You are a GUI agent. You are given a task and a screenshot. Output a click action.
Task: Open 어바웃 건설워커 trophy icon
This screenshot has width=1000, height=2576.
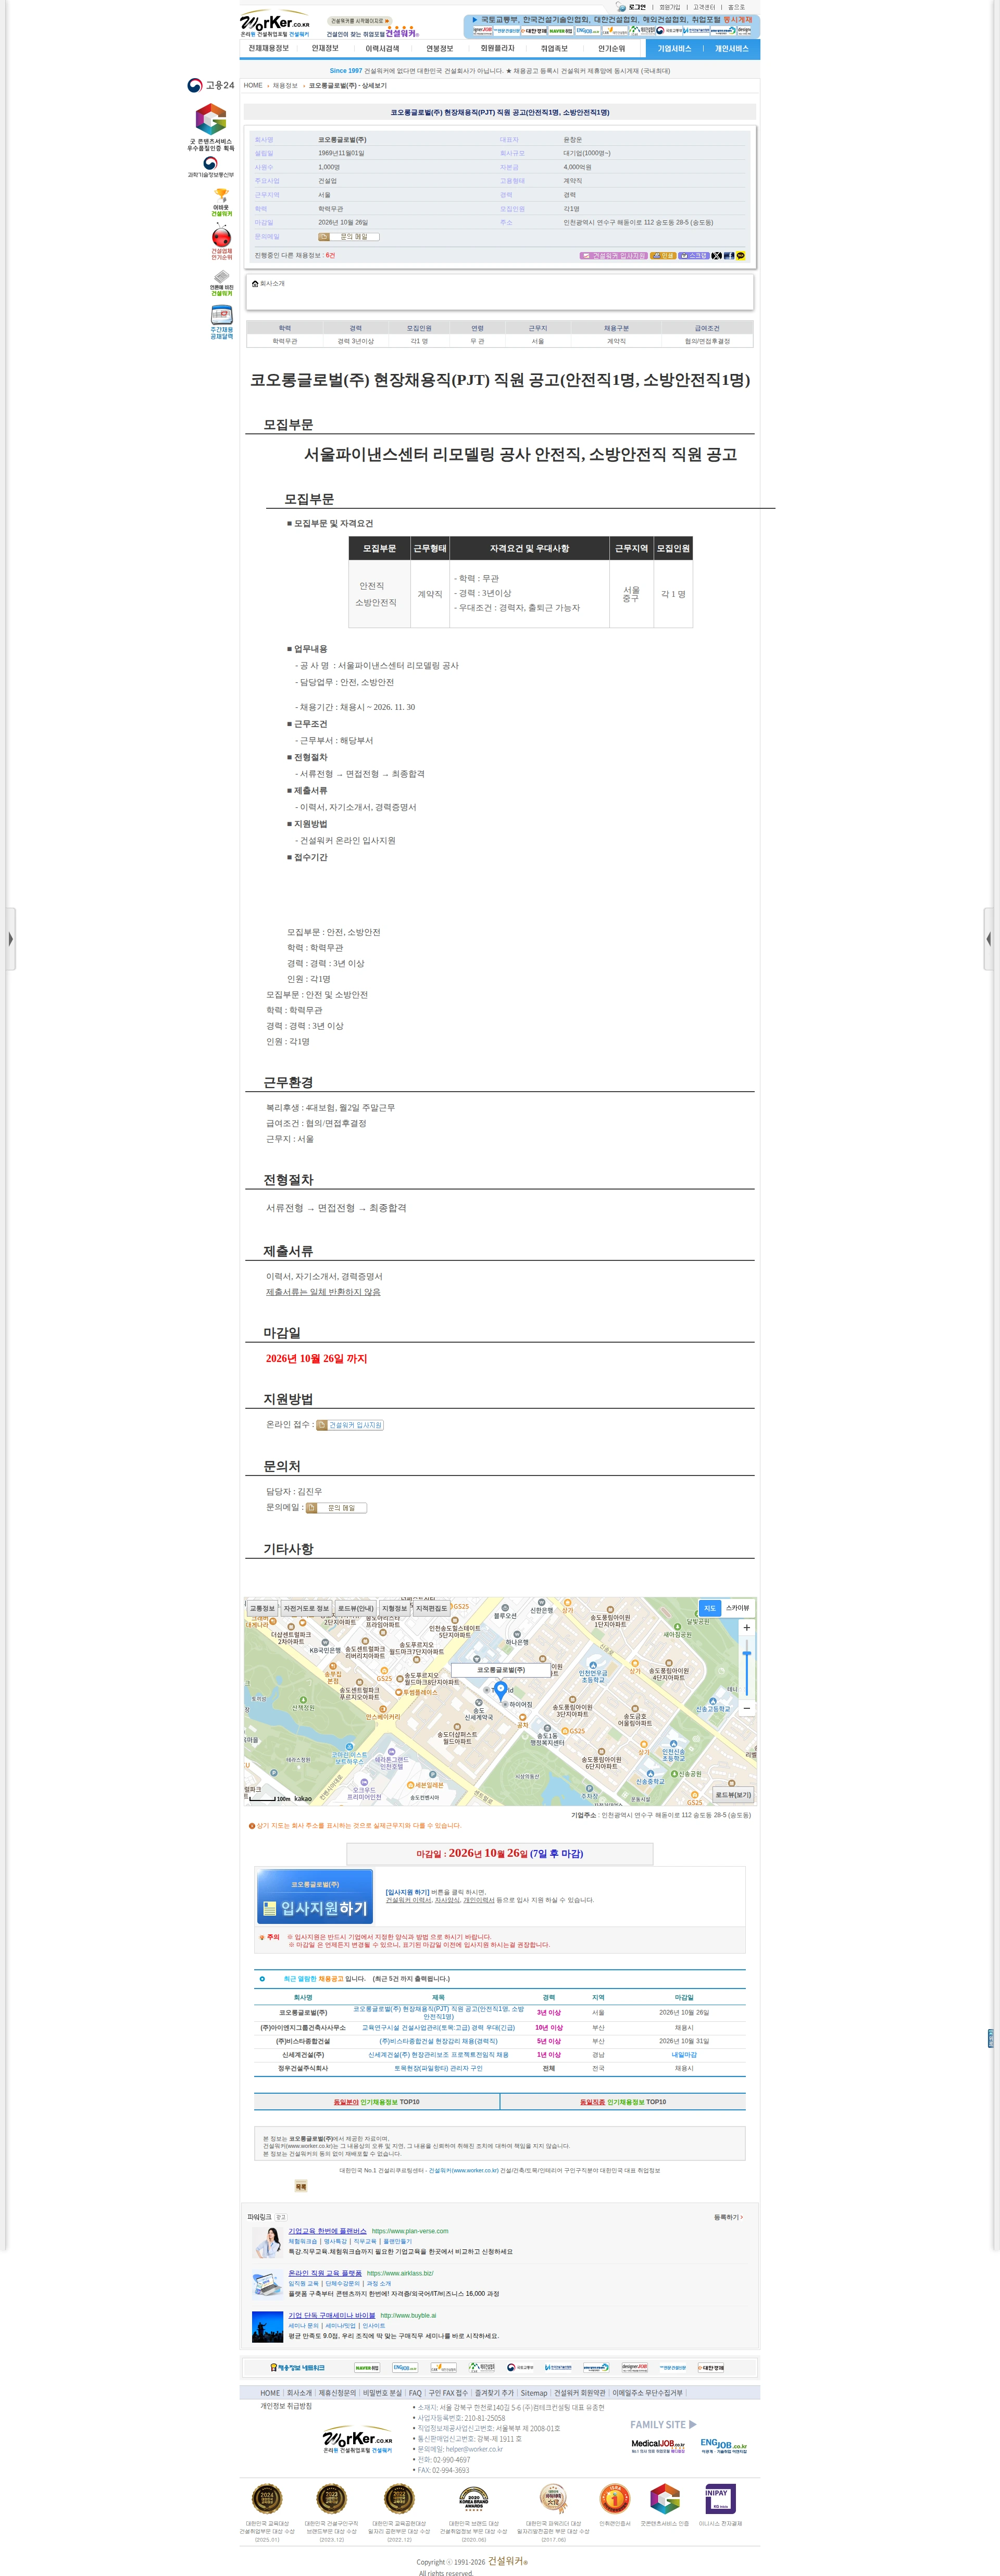(221, 202)
